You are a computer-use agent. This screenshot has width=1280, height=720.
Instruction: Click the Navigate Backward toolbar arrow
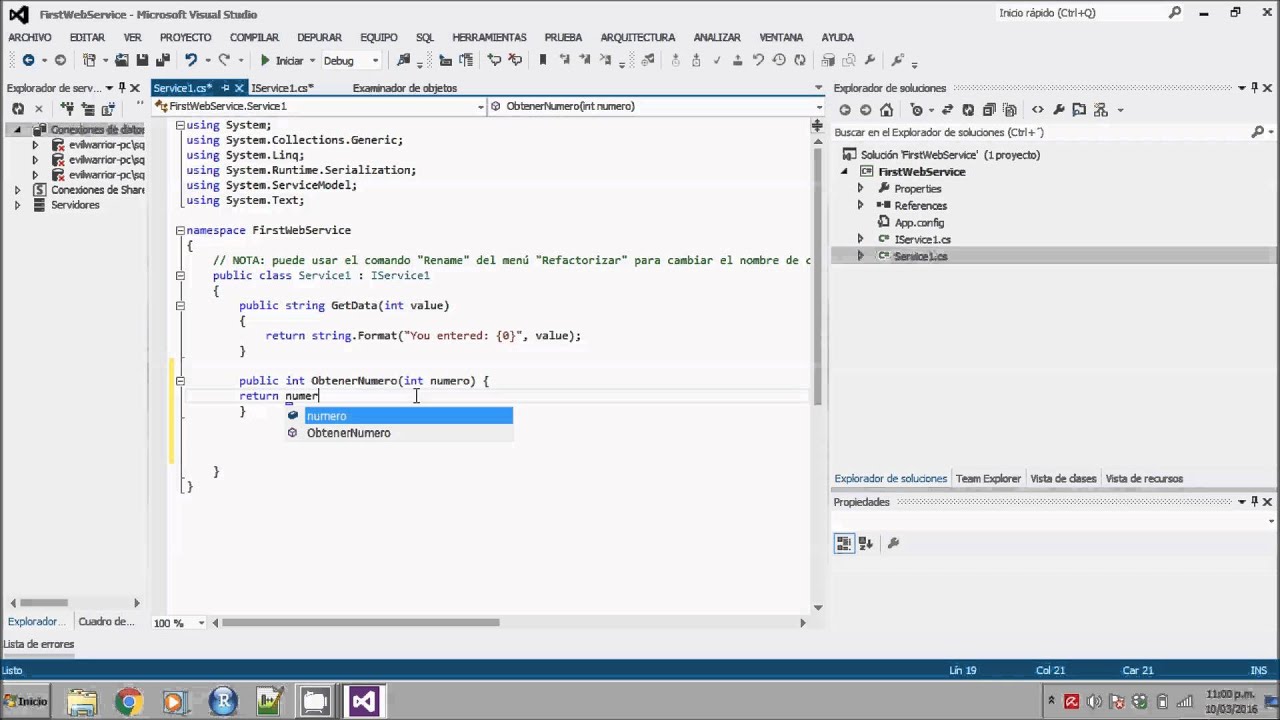click(28, 60)
